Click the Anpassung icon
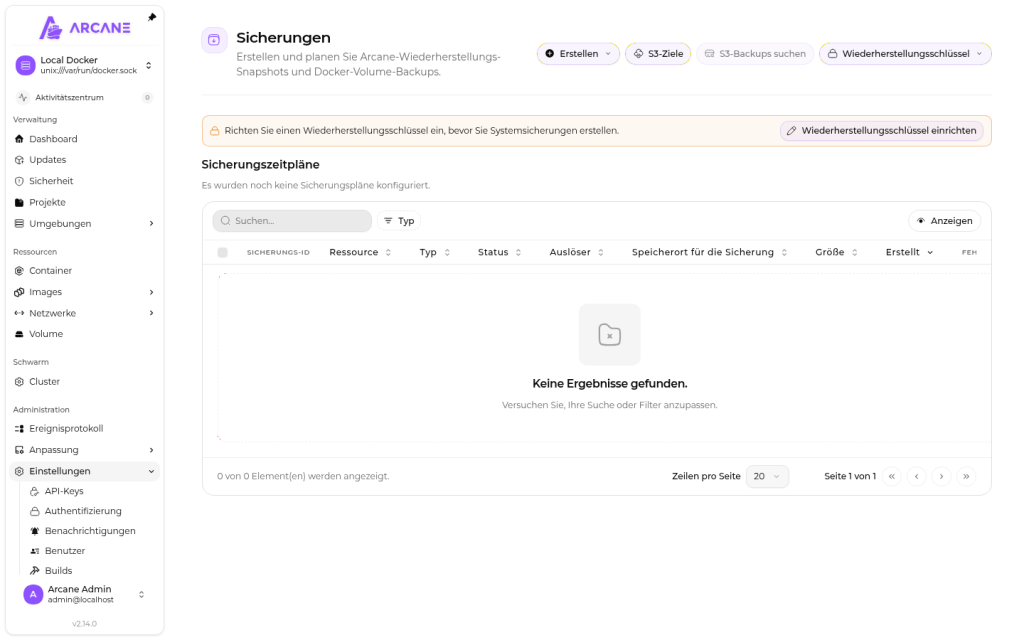 pos(19,451)
